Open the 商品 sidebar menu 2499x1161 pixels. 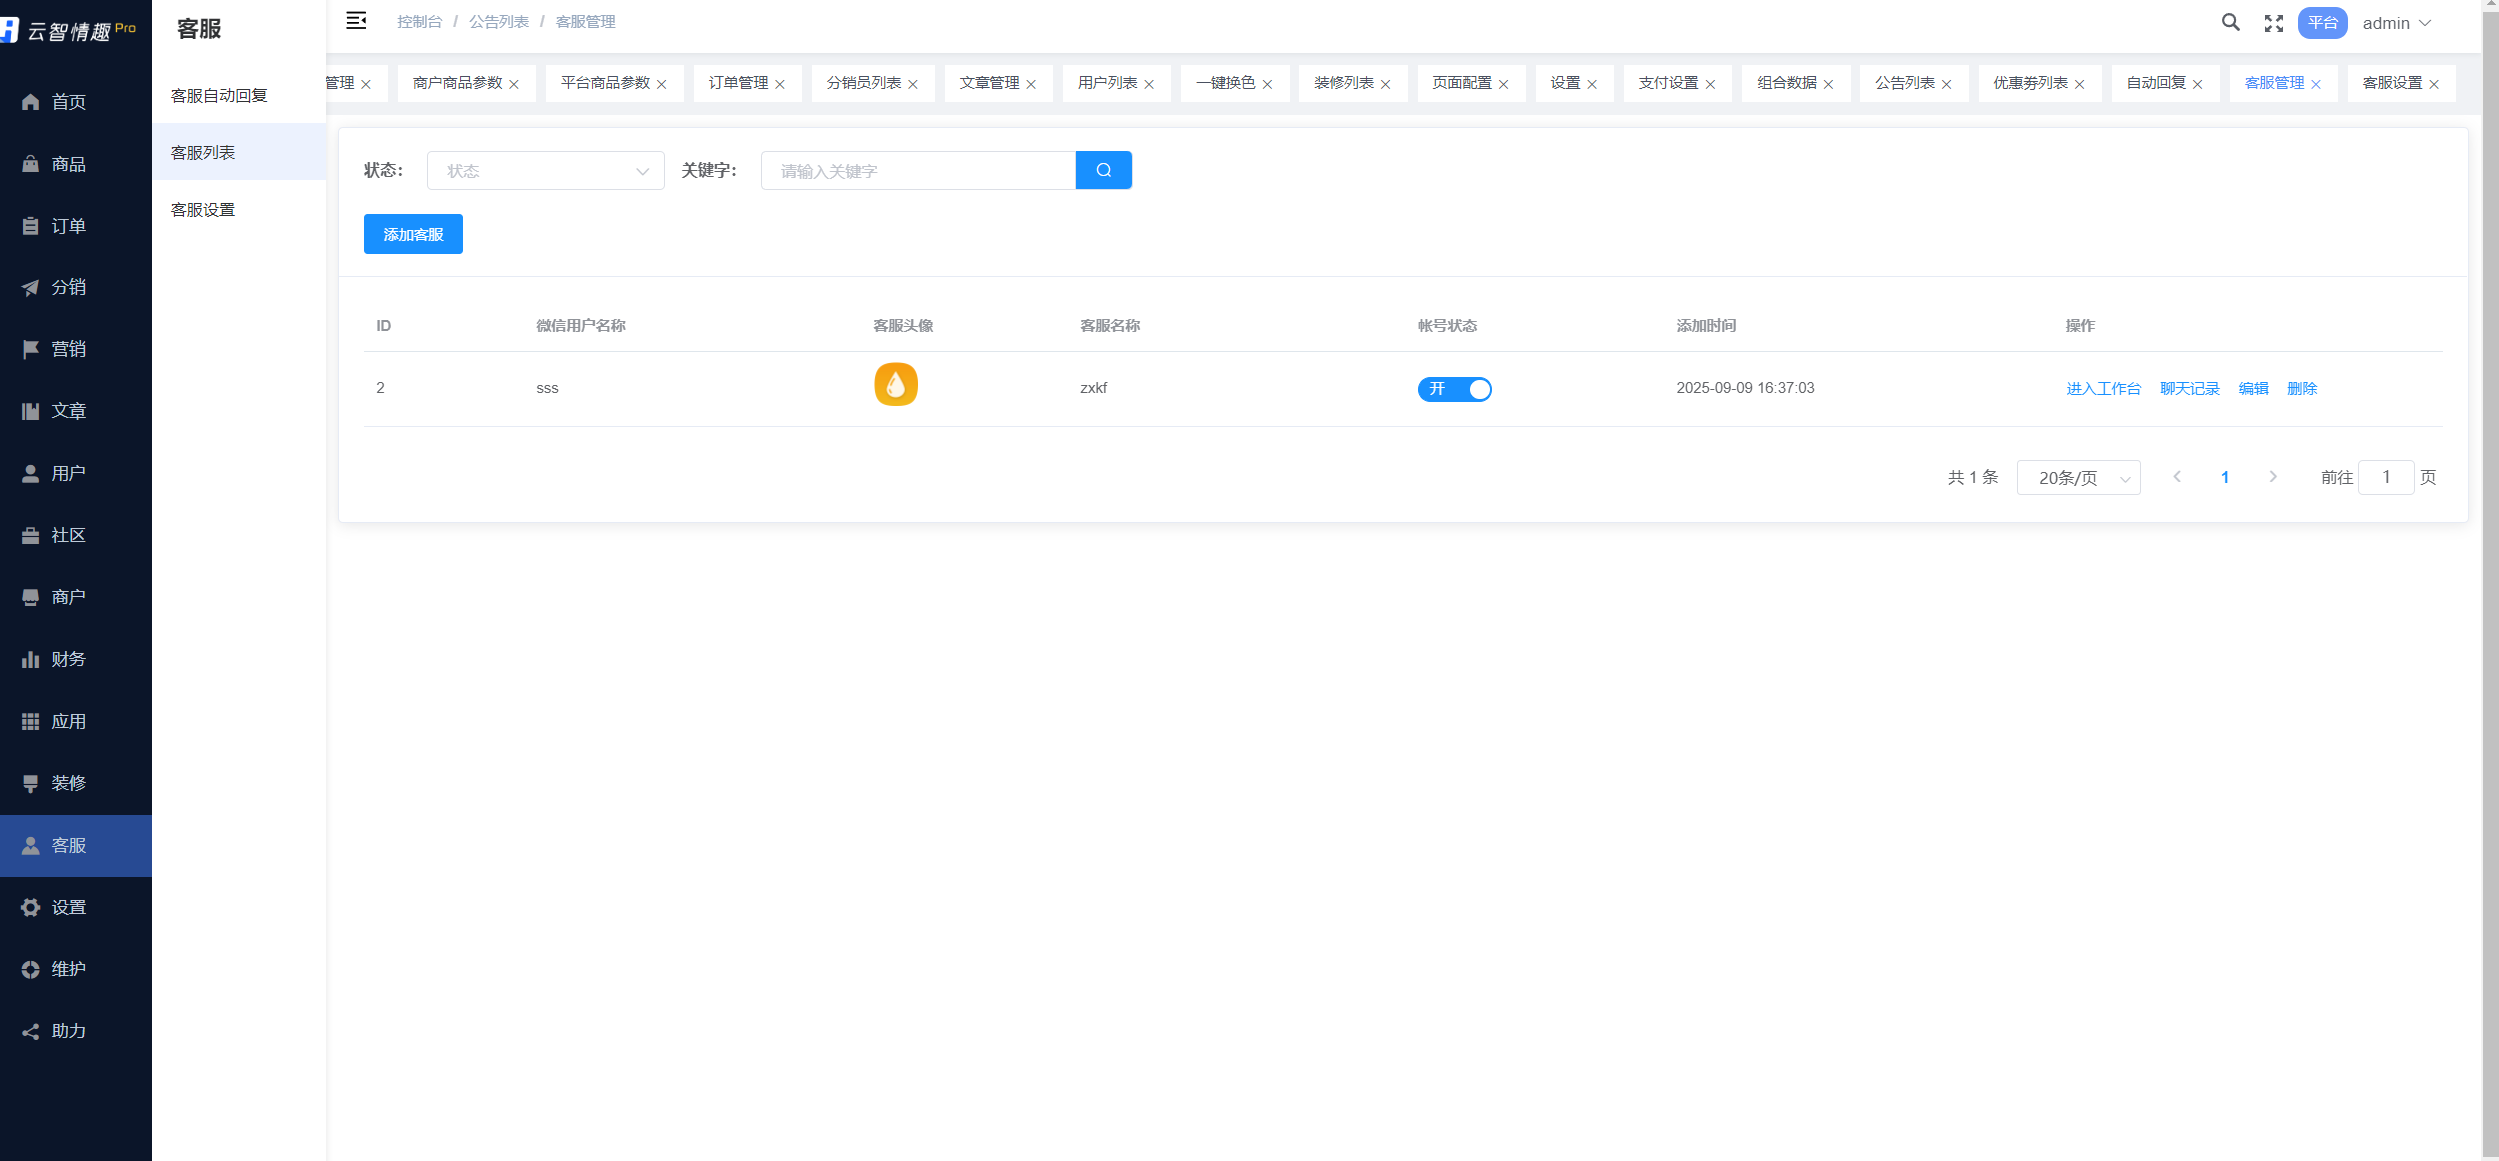pos(68,164)
